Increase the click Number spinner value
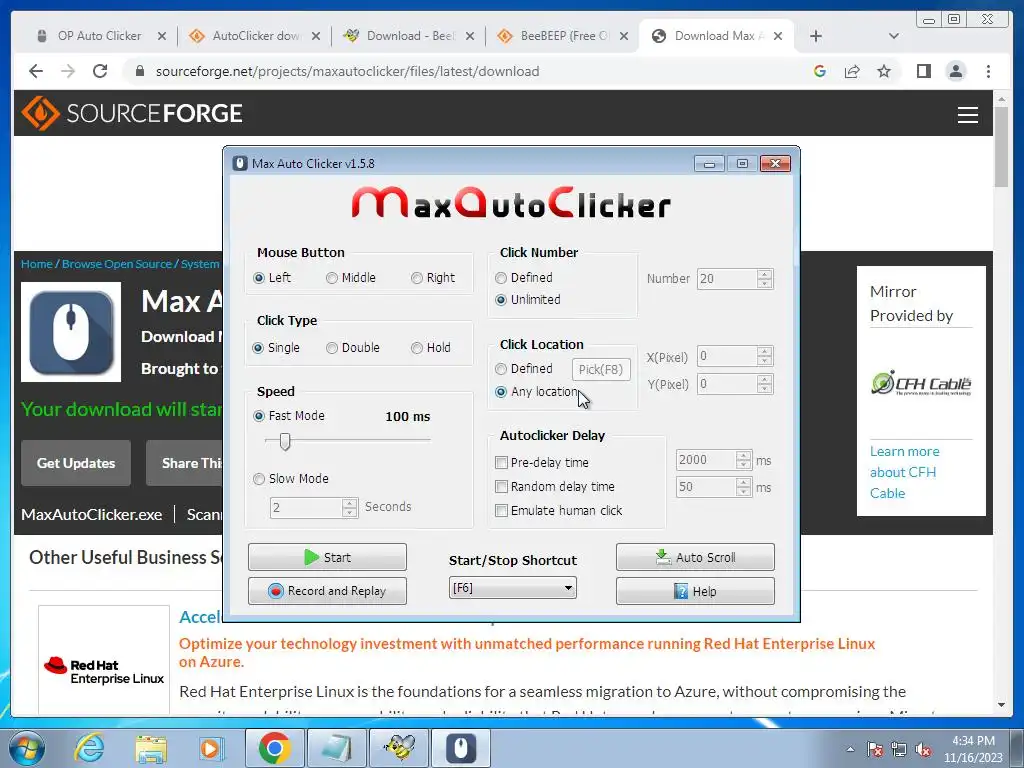Image resolution: width=1024 pixels, height=768 pixels. pyautogui.click(x=765, y=274)
